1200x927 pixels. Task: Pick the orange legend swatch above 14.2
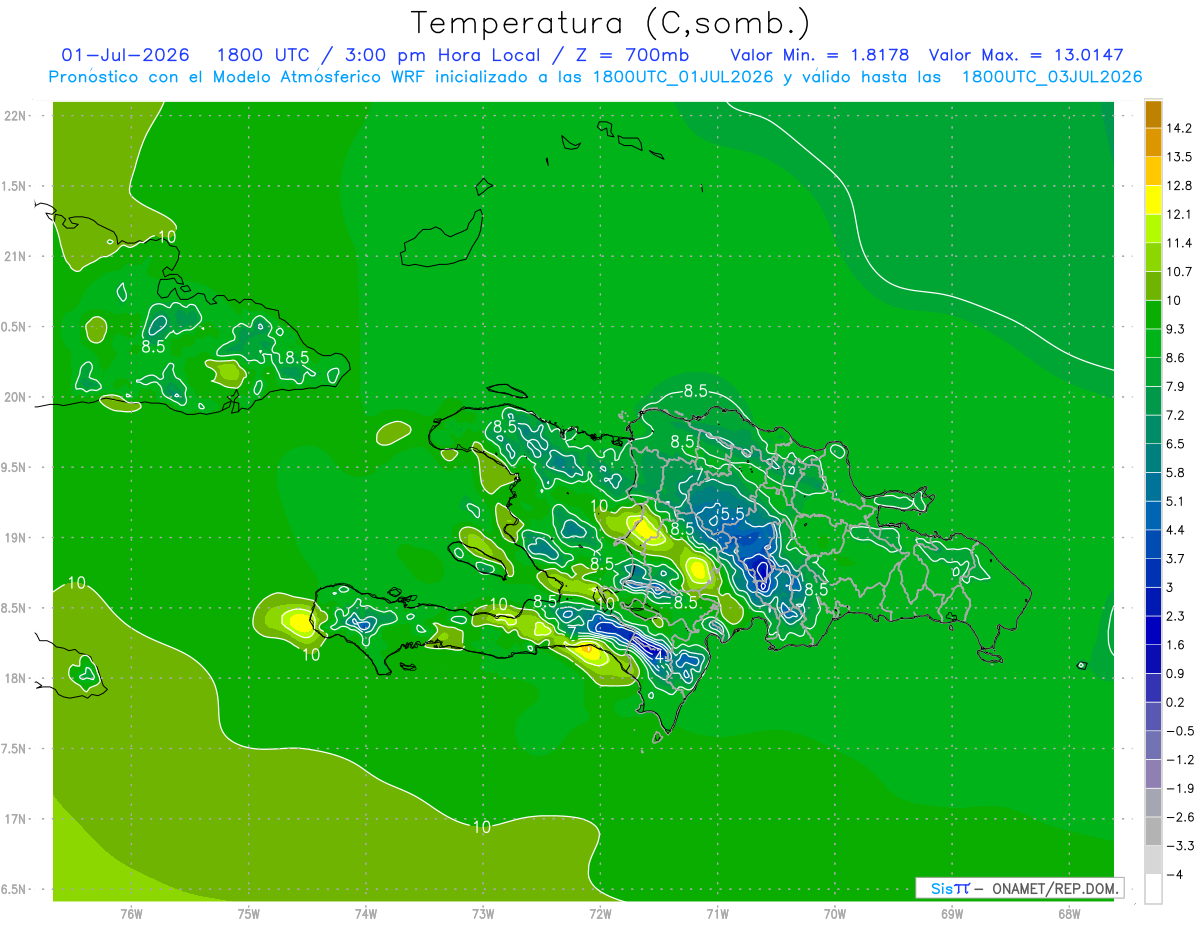point(1153,113)
